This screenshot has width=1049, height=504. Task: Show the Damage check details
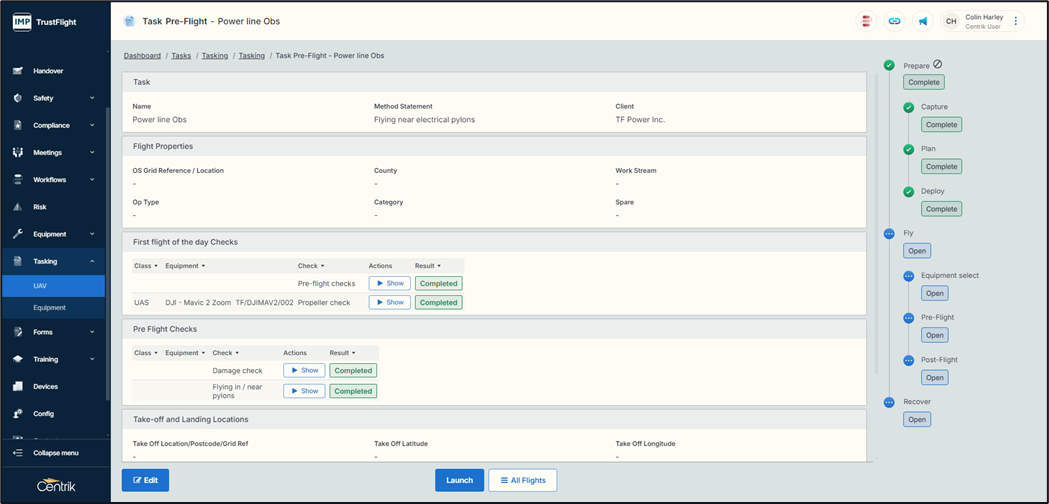tap(304, 370)
